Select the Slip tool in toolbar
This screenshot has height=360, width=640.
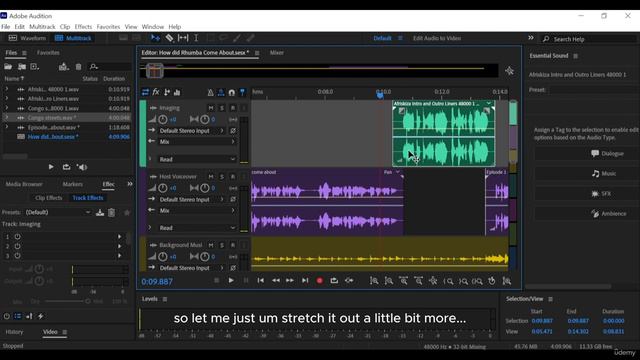(183, 38)
